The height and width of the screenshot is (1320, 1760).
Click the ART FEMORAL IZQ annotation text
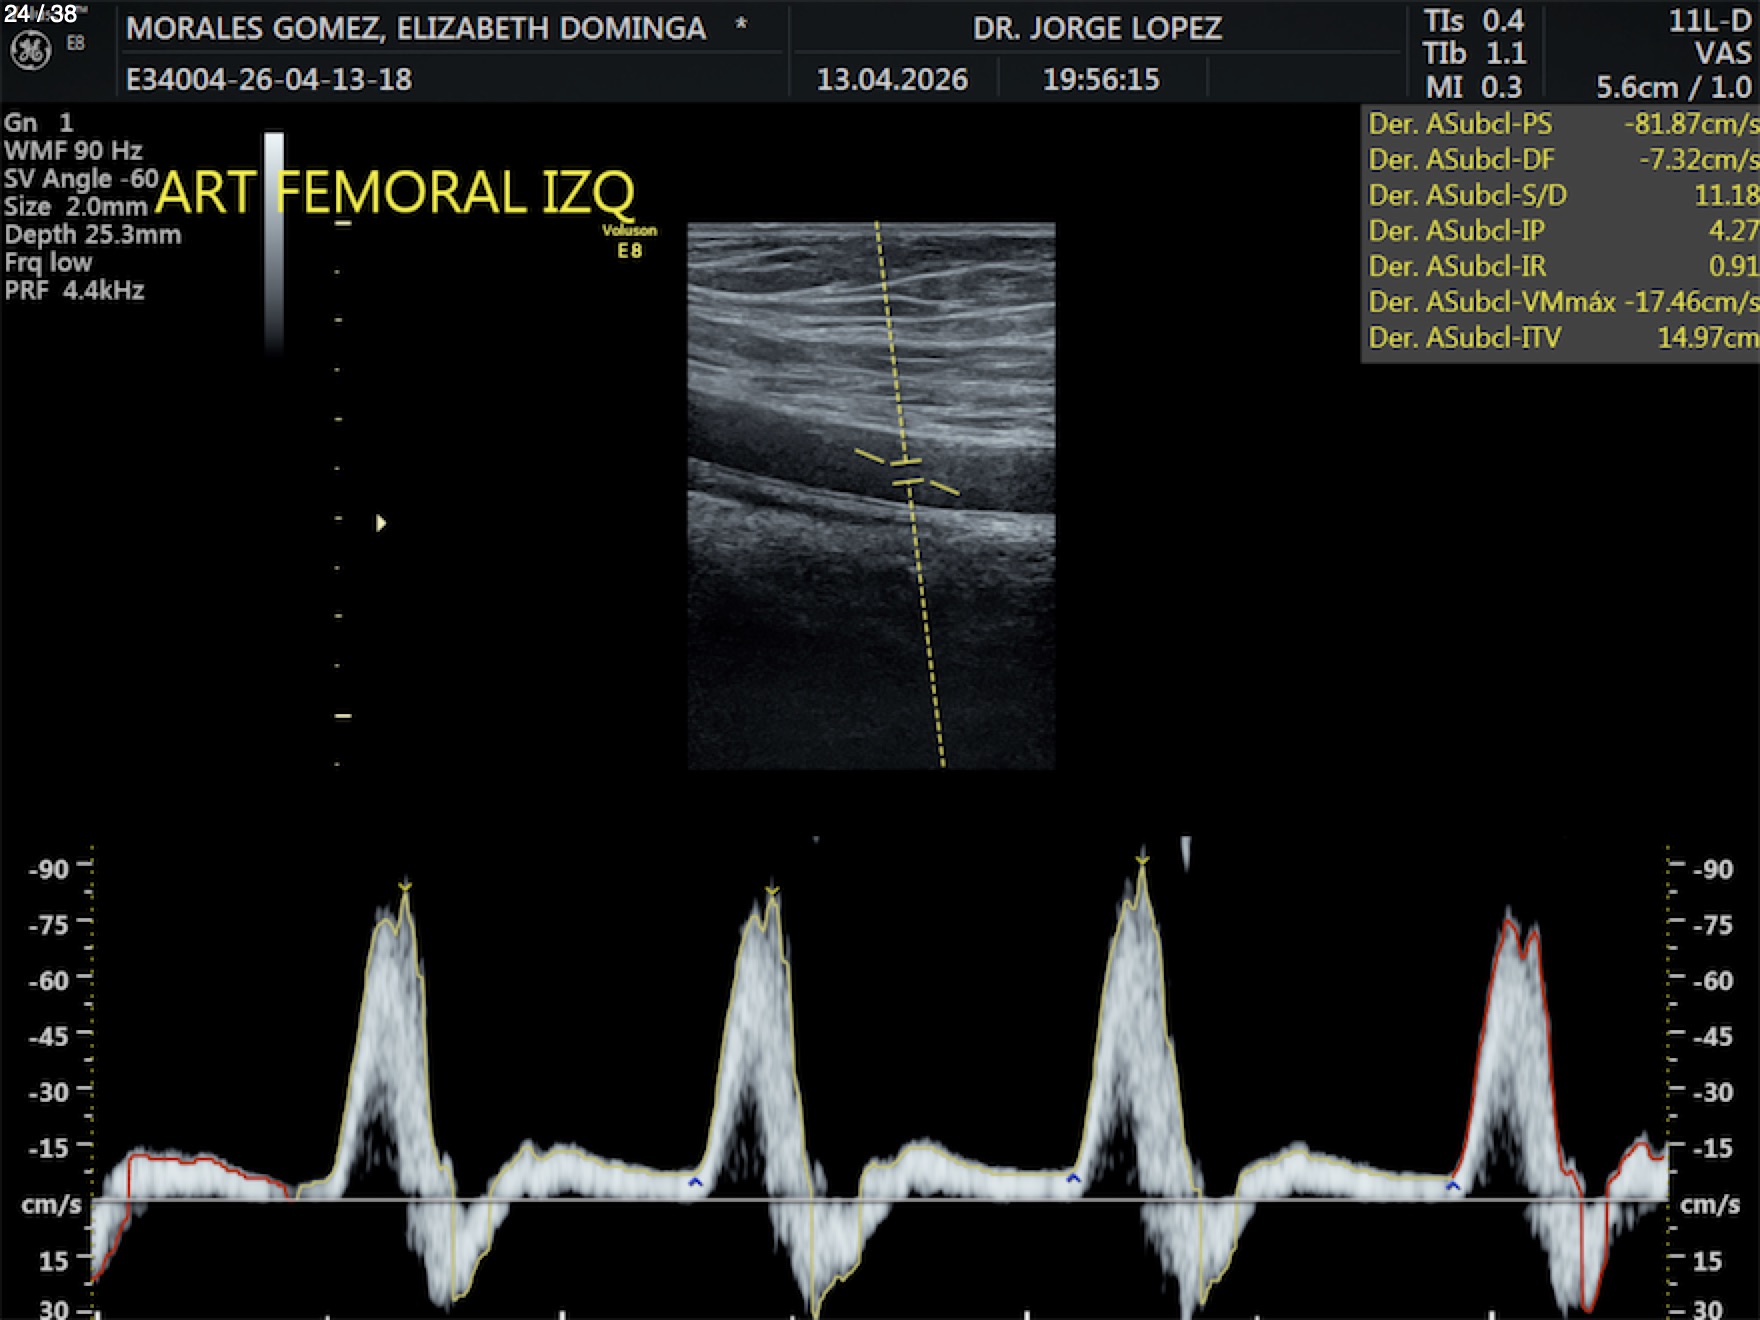(x=395, y=192)
